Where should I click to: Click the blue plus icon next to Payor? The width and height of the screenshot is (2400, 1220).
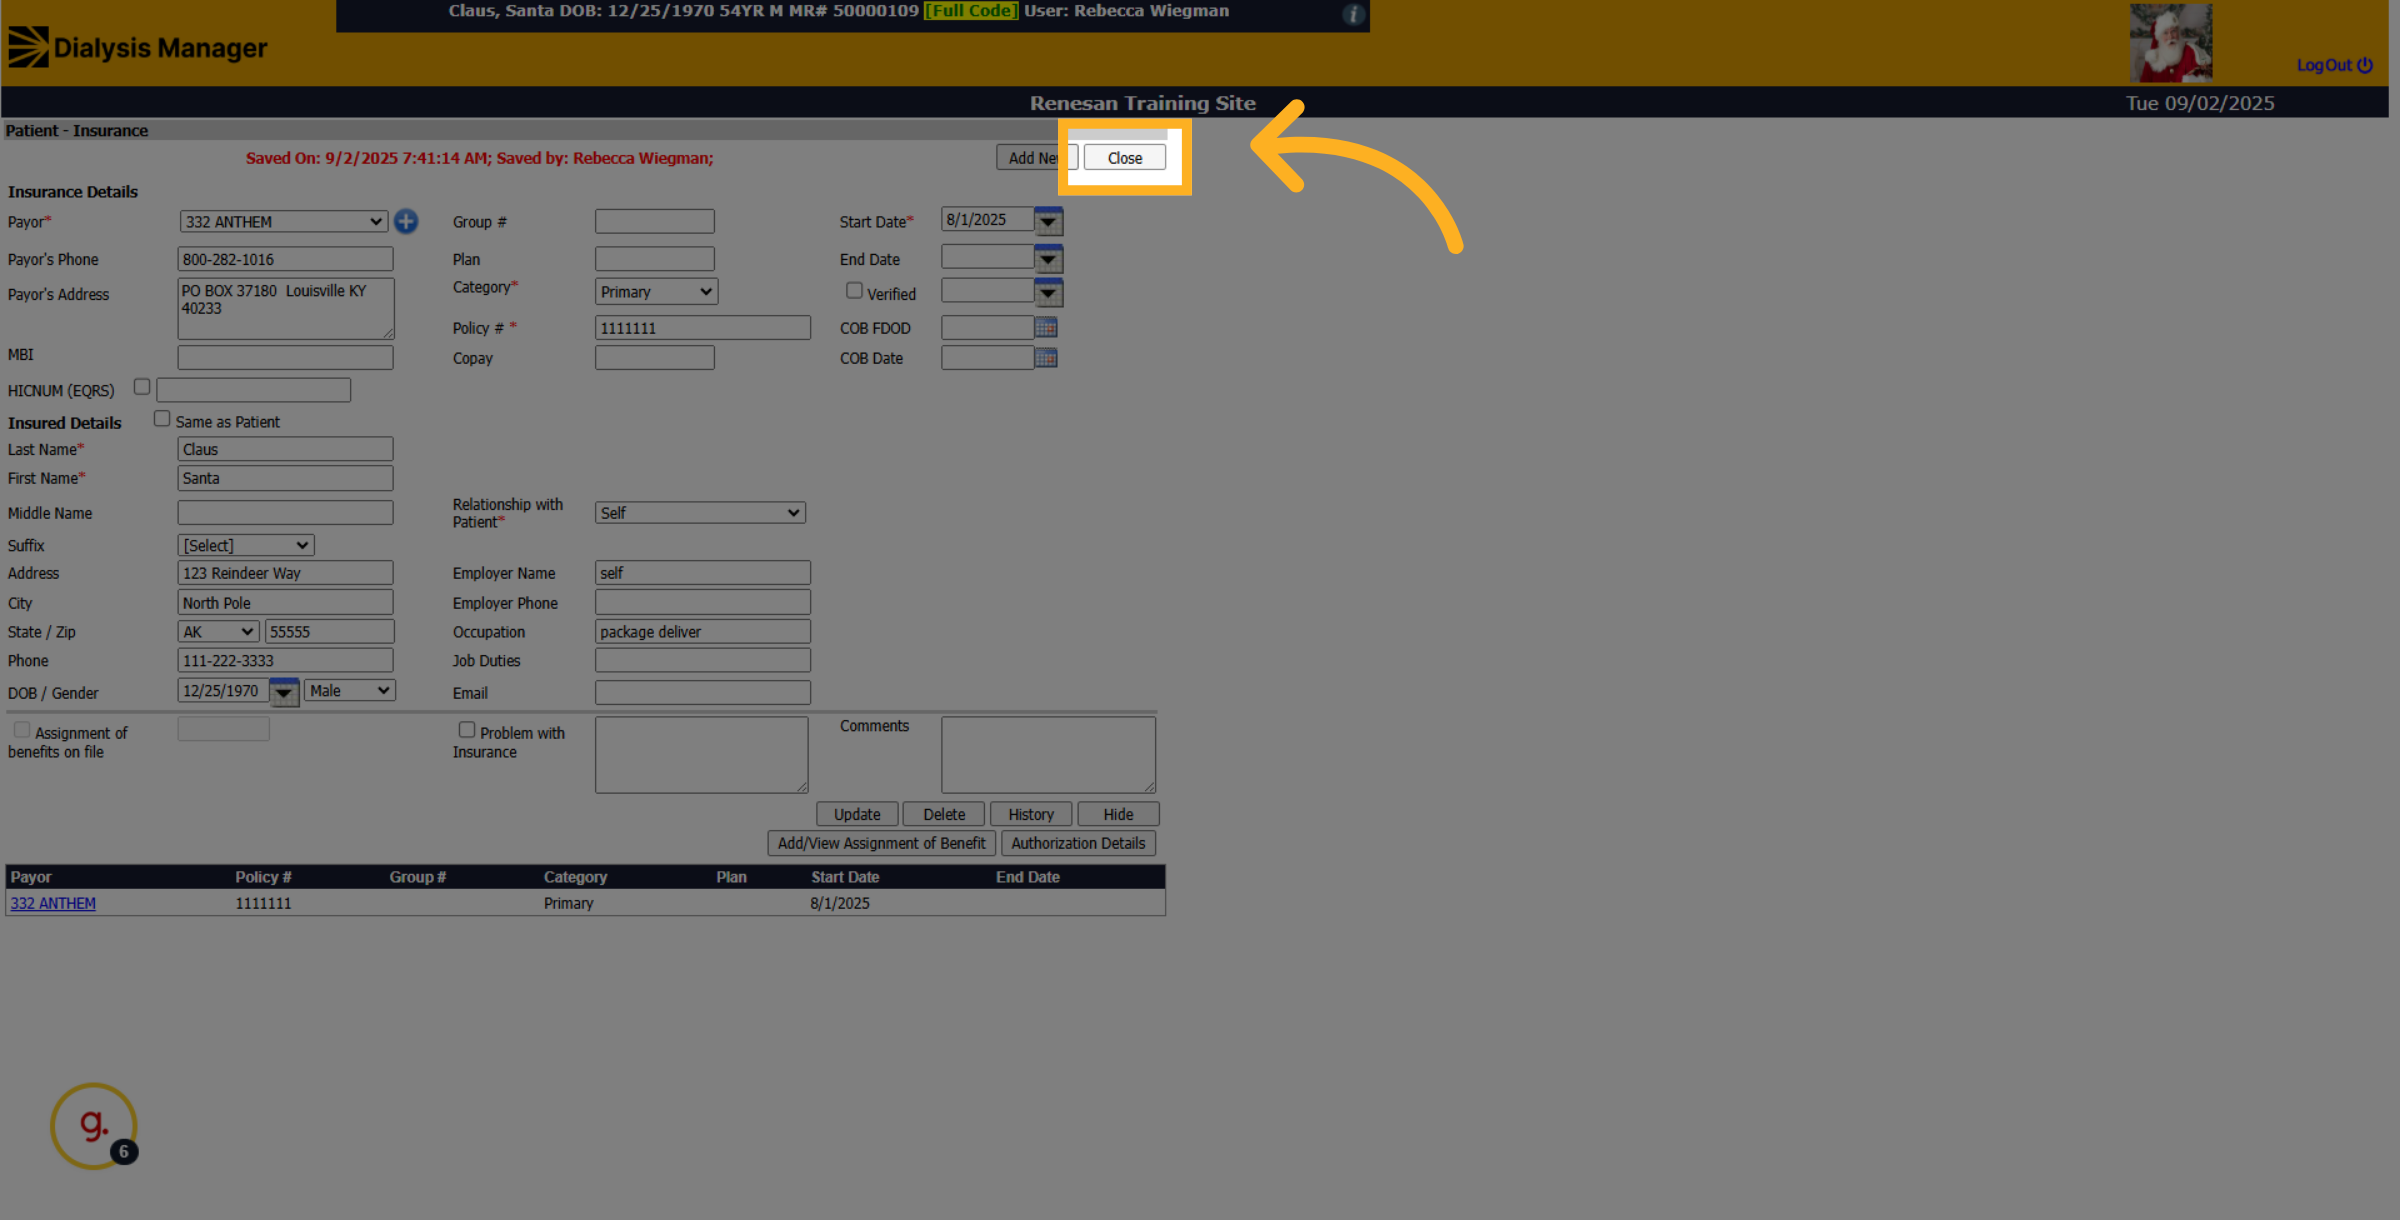(x=406, y=221)
